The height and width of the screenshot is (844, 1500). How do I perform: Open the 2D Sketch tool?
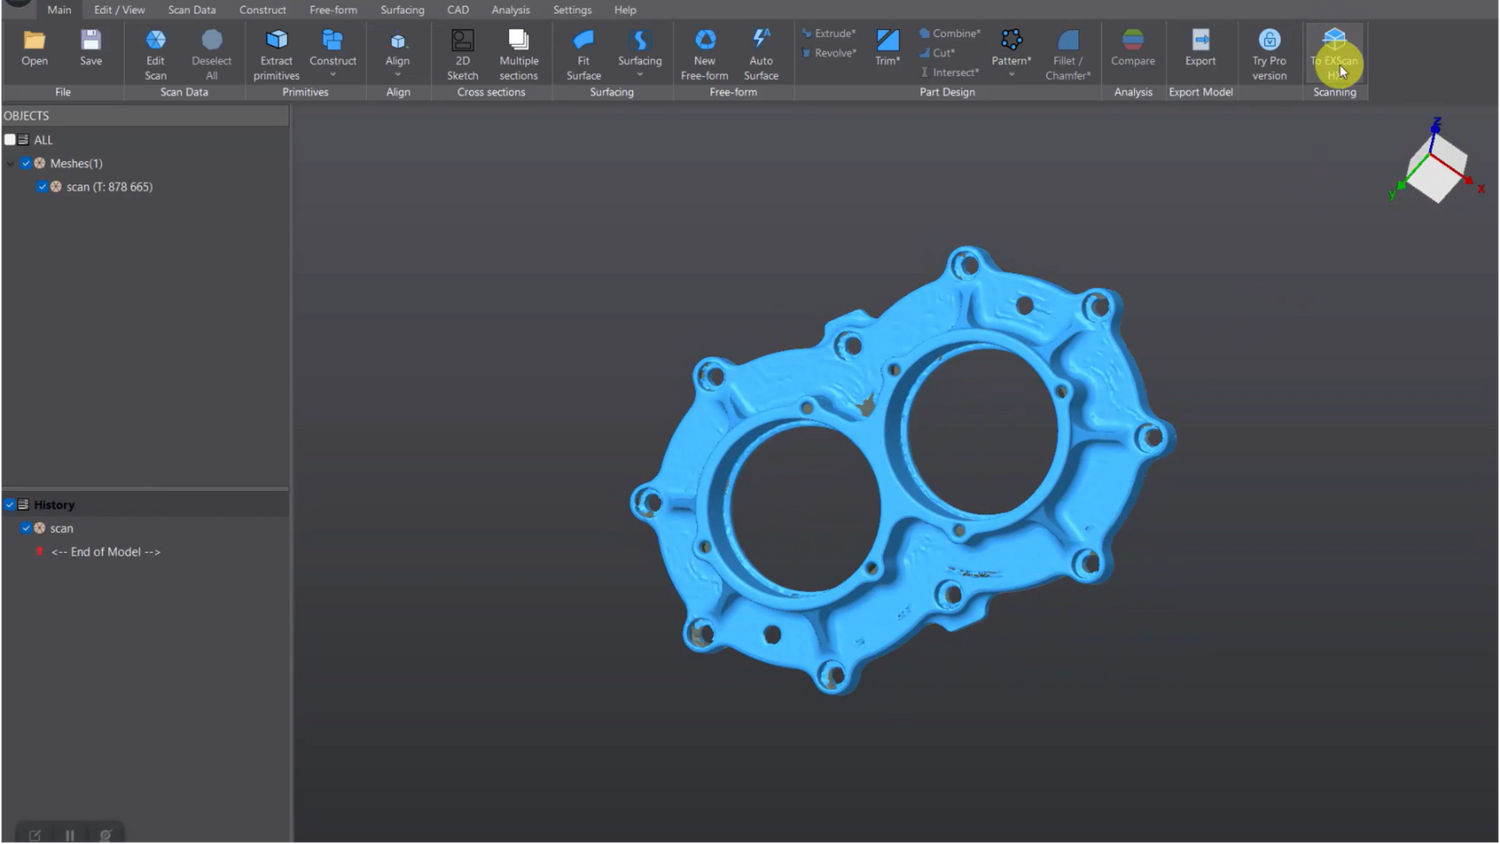click(462, 42)
